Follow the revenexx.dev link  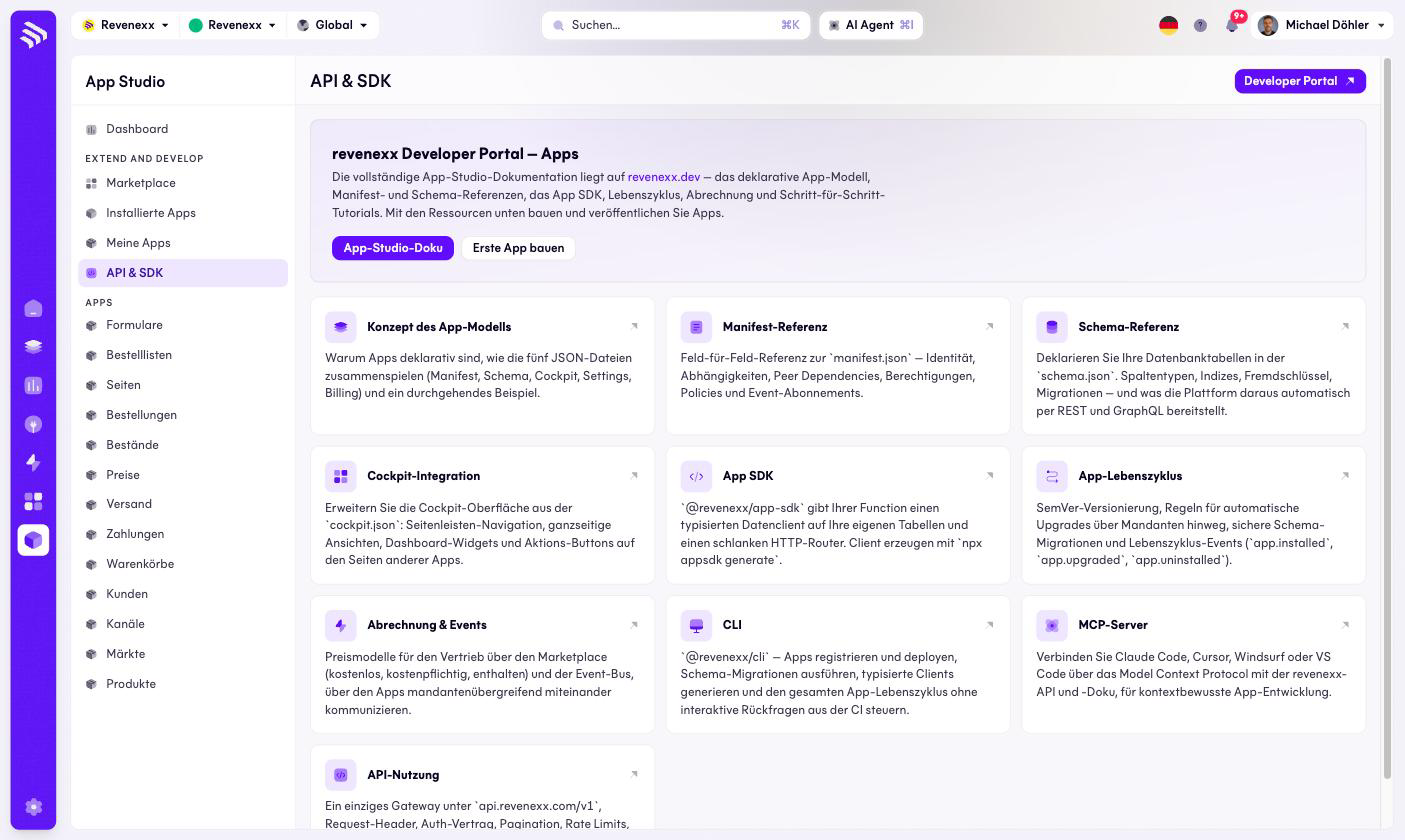tap(664, 177)
